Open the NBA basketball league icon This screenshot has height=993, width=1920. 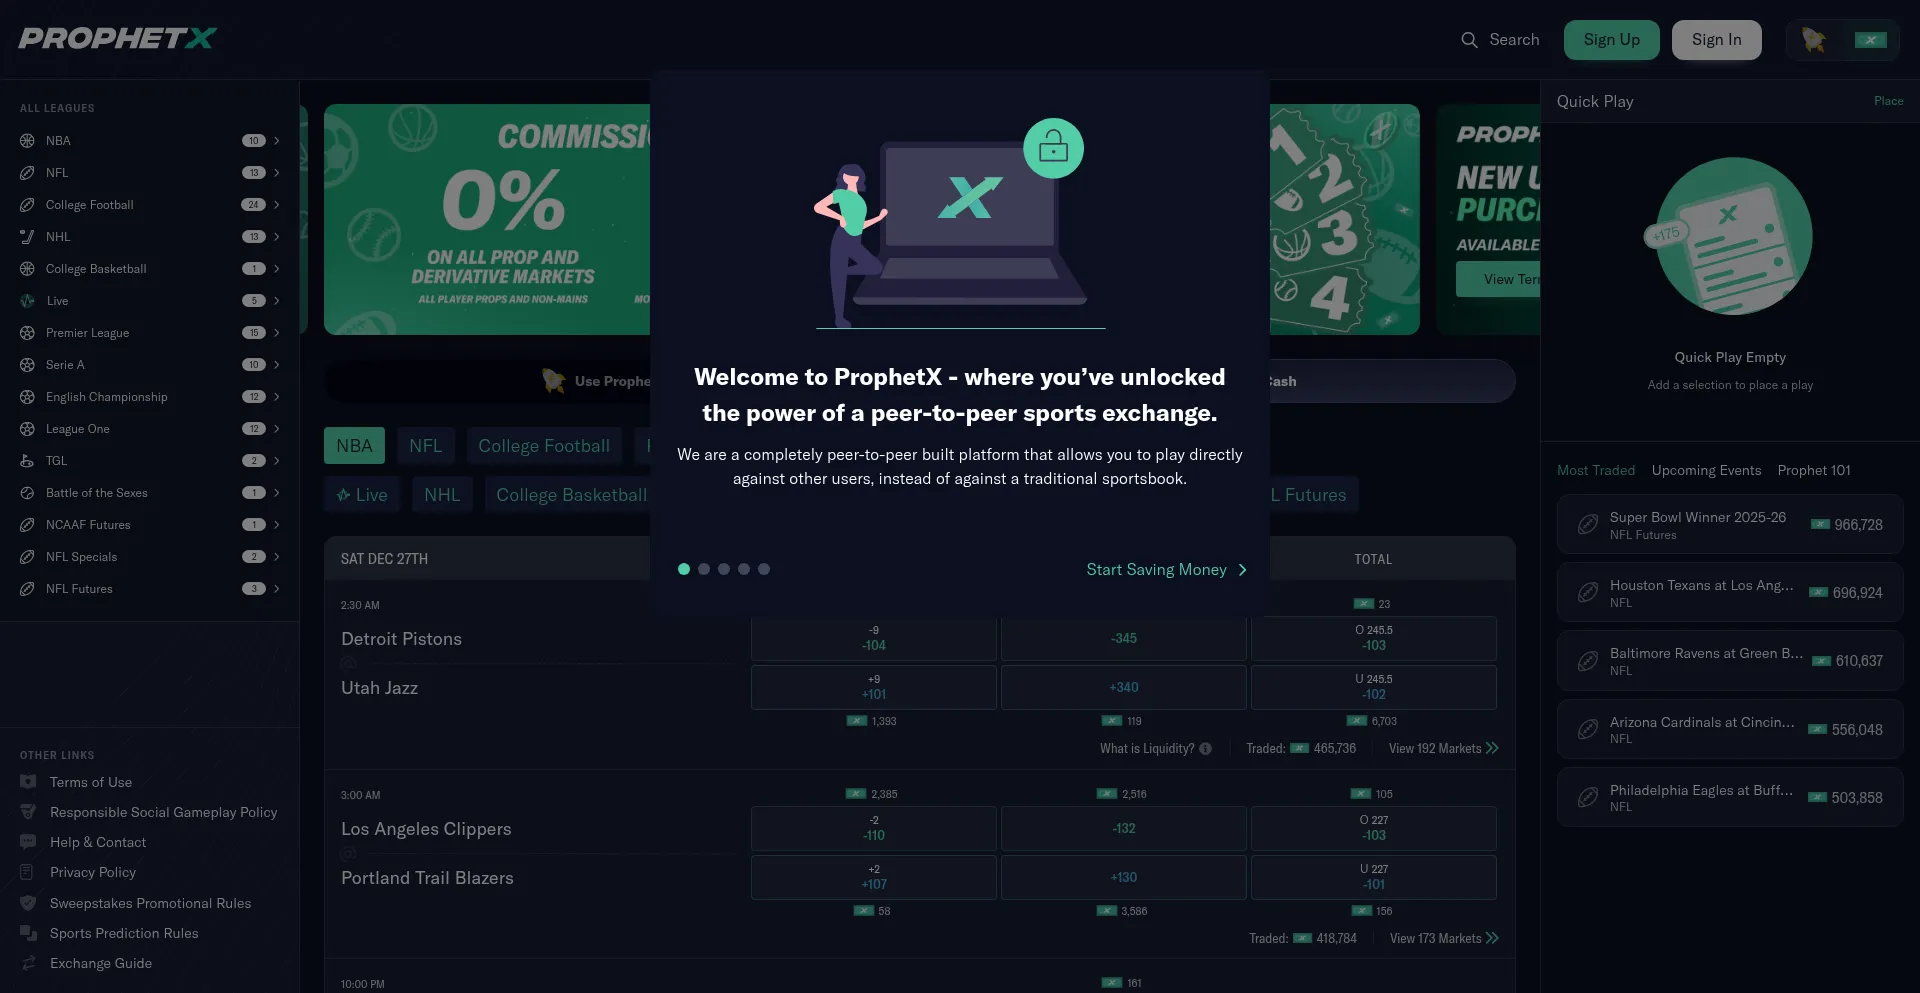27,141
